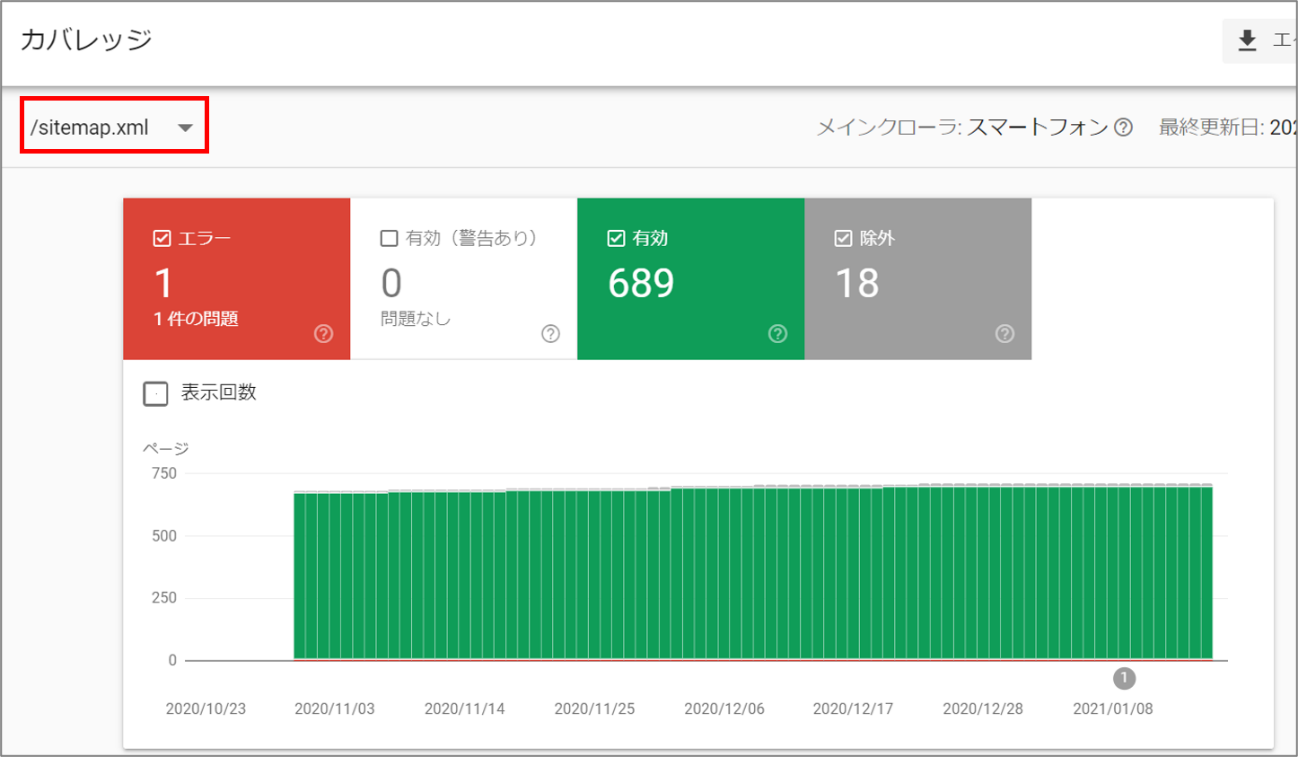Click the annotation marker 1 on timeline
1298x757 pixels.
(1124, 678)
